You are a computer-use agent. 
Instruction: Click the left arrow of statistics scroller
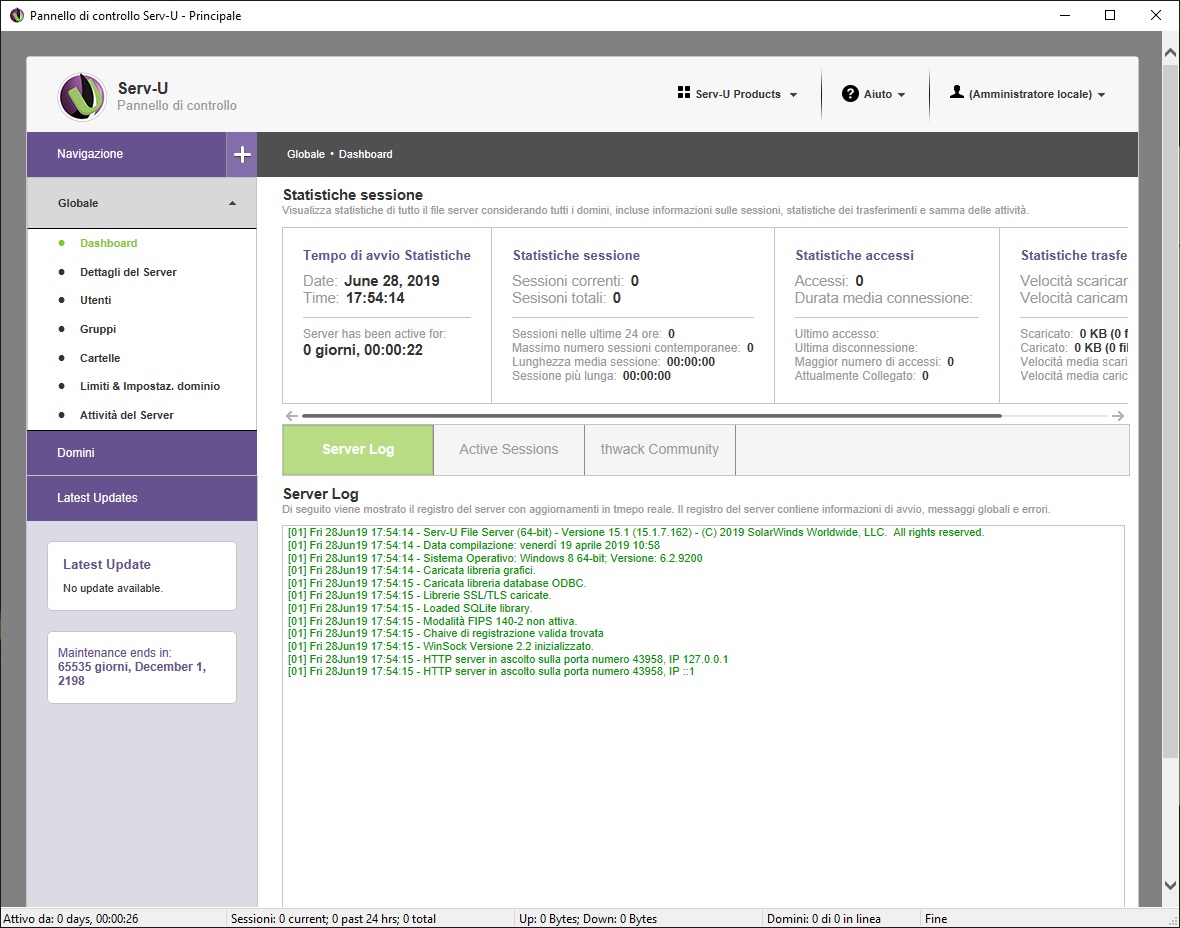click(292, 415)
